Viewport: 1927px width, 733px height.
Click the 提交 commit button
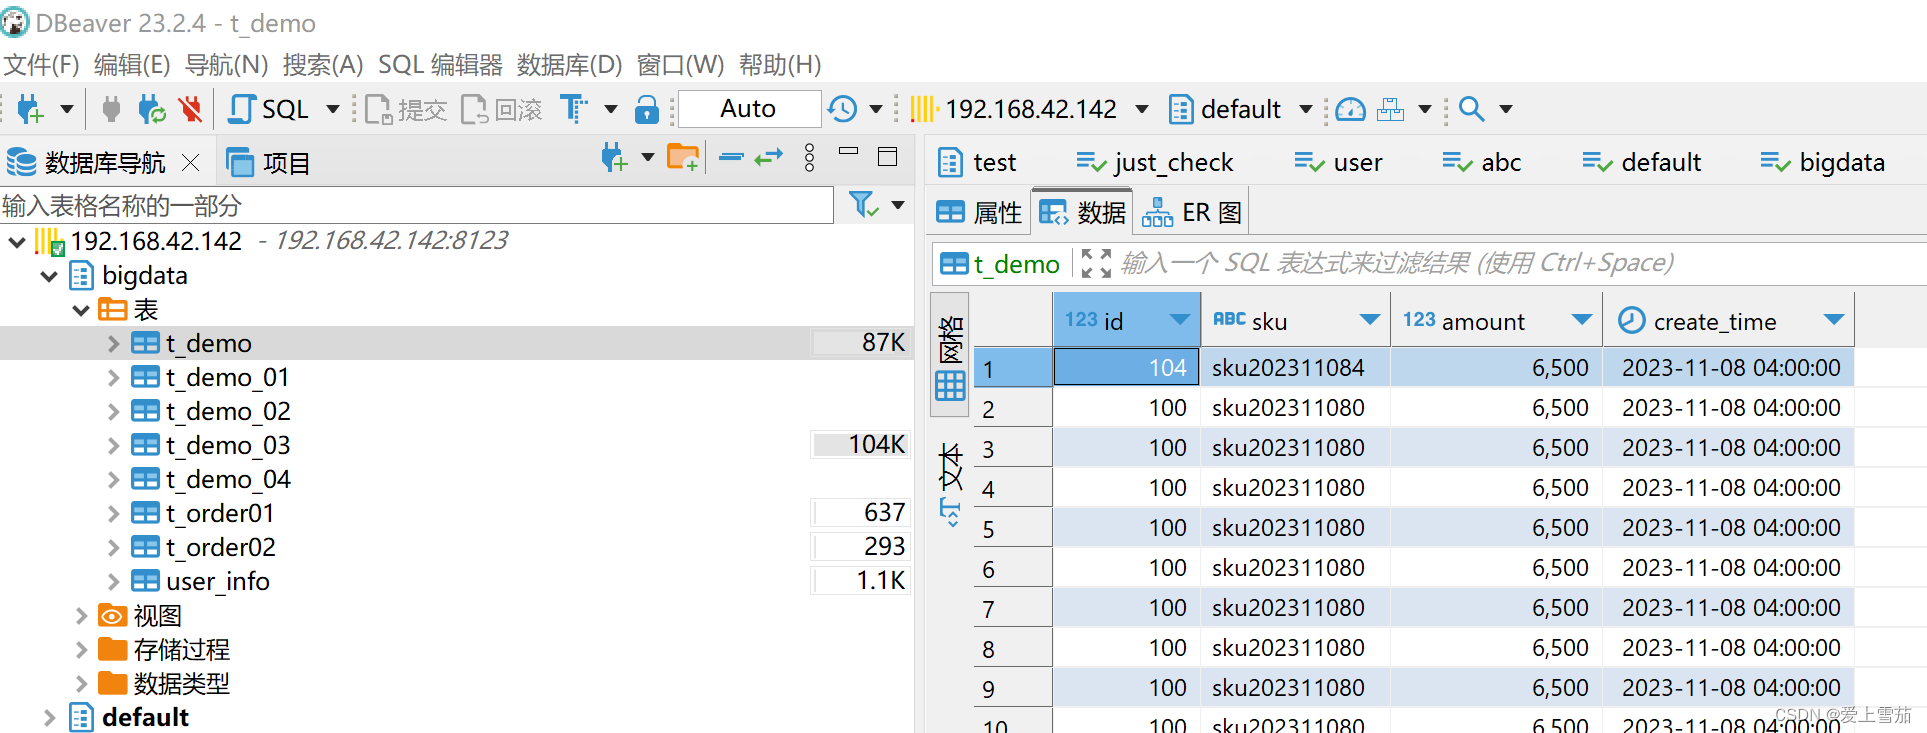pos(405,109)
